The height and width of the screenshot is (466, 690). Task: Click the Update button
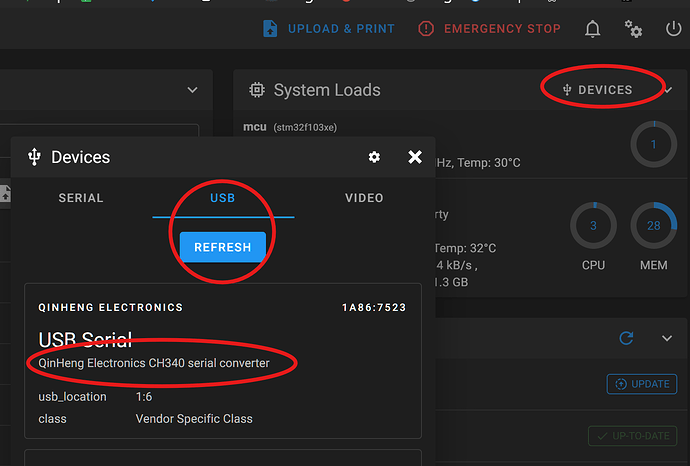(642, 384)
